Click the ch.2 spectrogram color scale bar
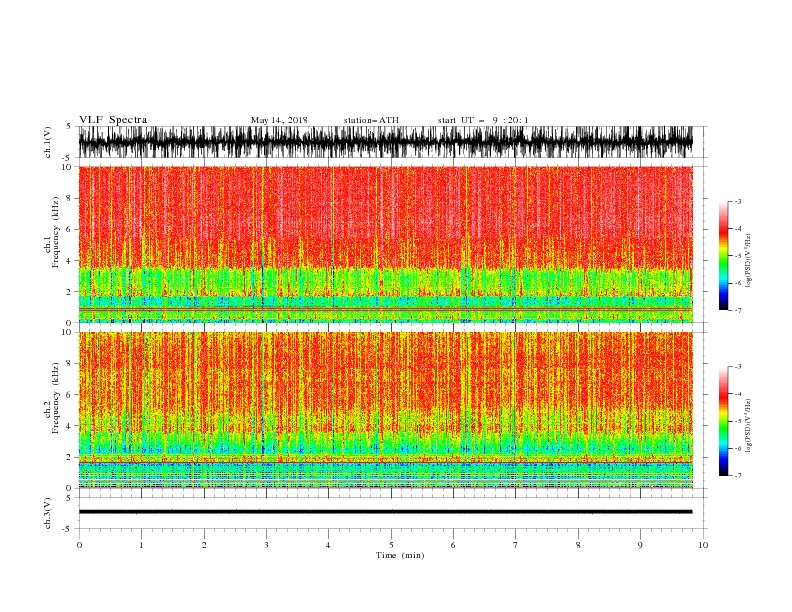The width and height of the screenshot is (792, 612). tap(723, 421)
